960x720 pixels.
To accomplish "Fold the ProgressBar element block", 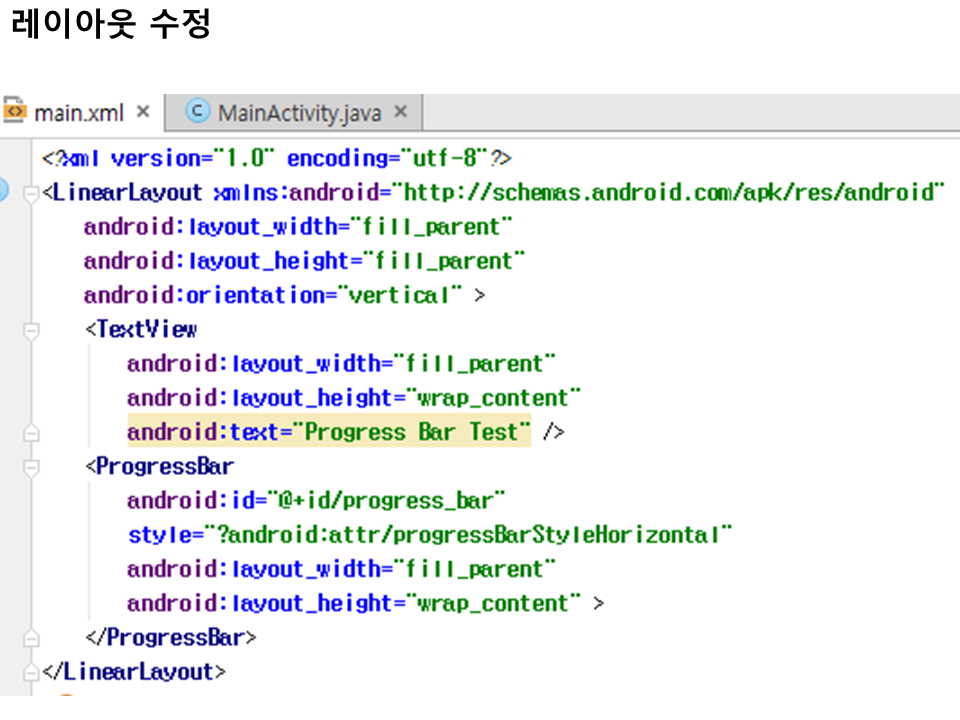I will click(32, 466).
